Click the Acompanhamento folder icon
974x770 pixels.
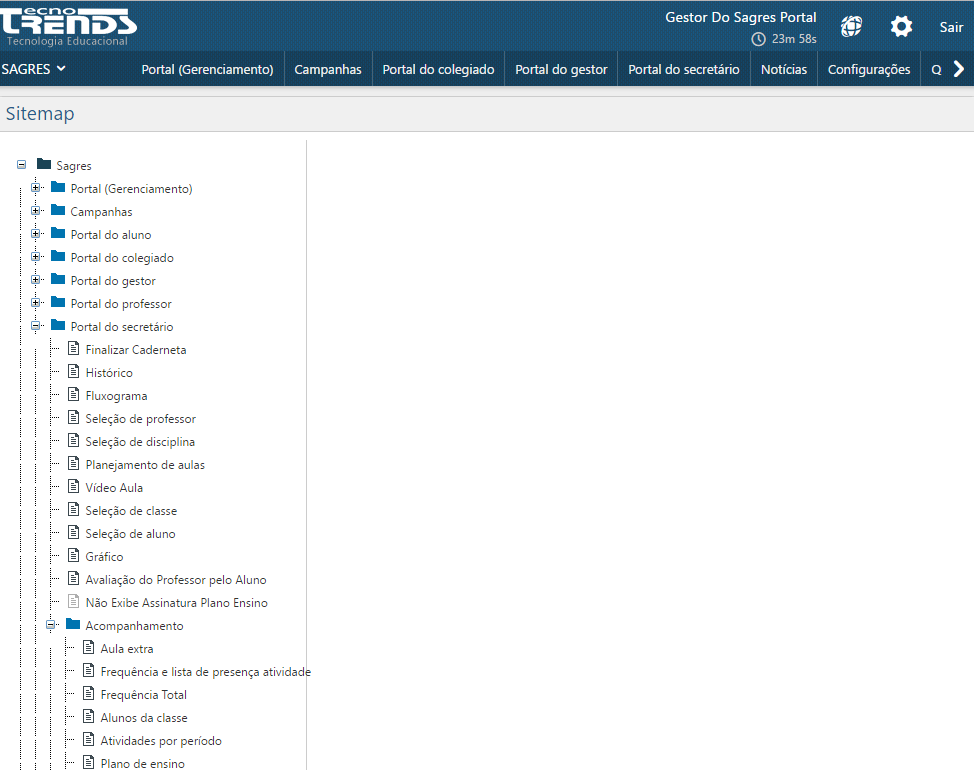point(74,625)
